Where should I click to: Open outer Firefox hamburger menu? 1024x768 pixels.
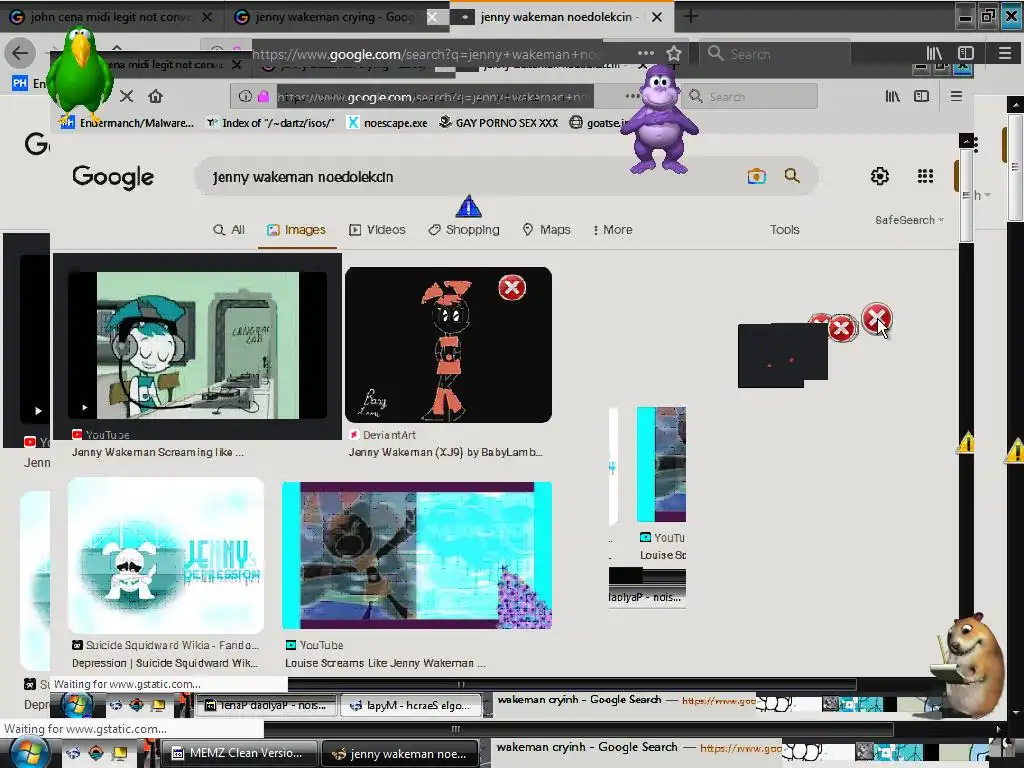coord(1004,54)
